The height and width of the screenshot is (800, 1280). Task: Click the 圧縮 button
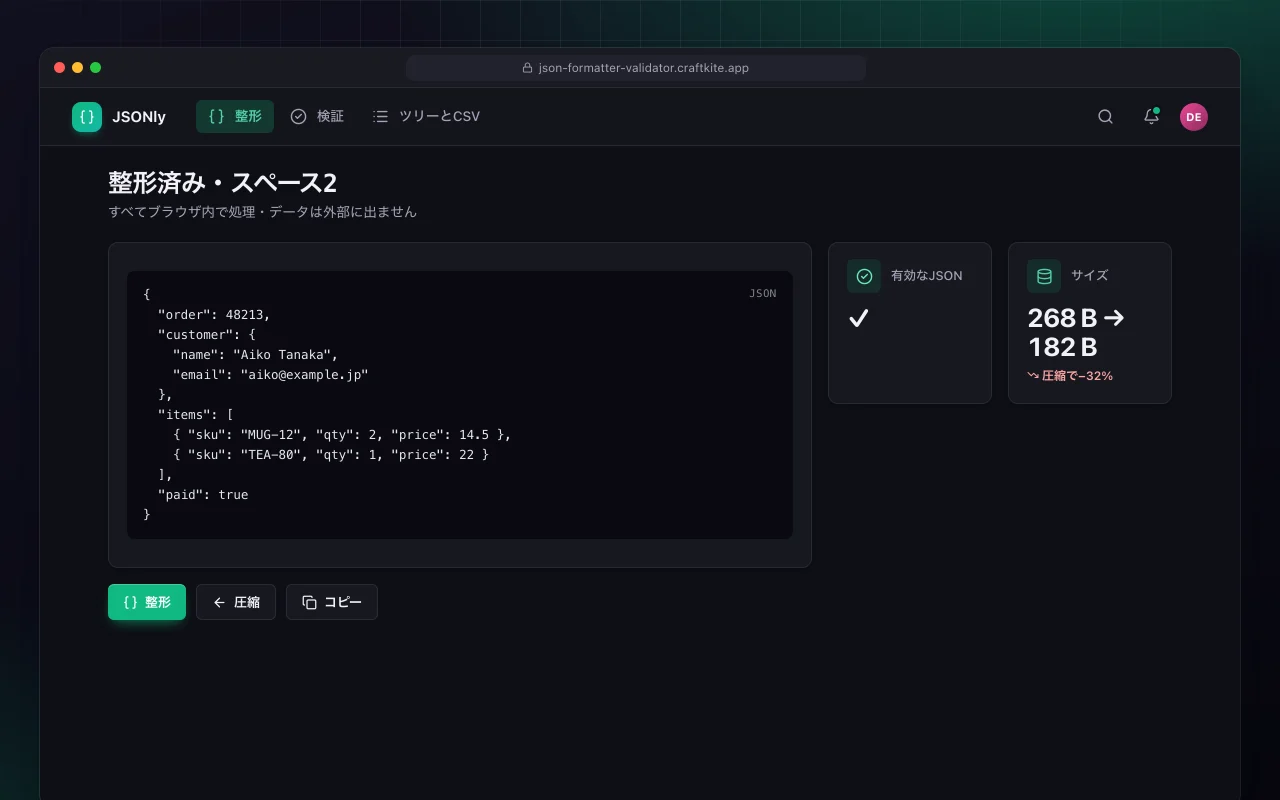click(236, 602)
